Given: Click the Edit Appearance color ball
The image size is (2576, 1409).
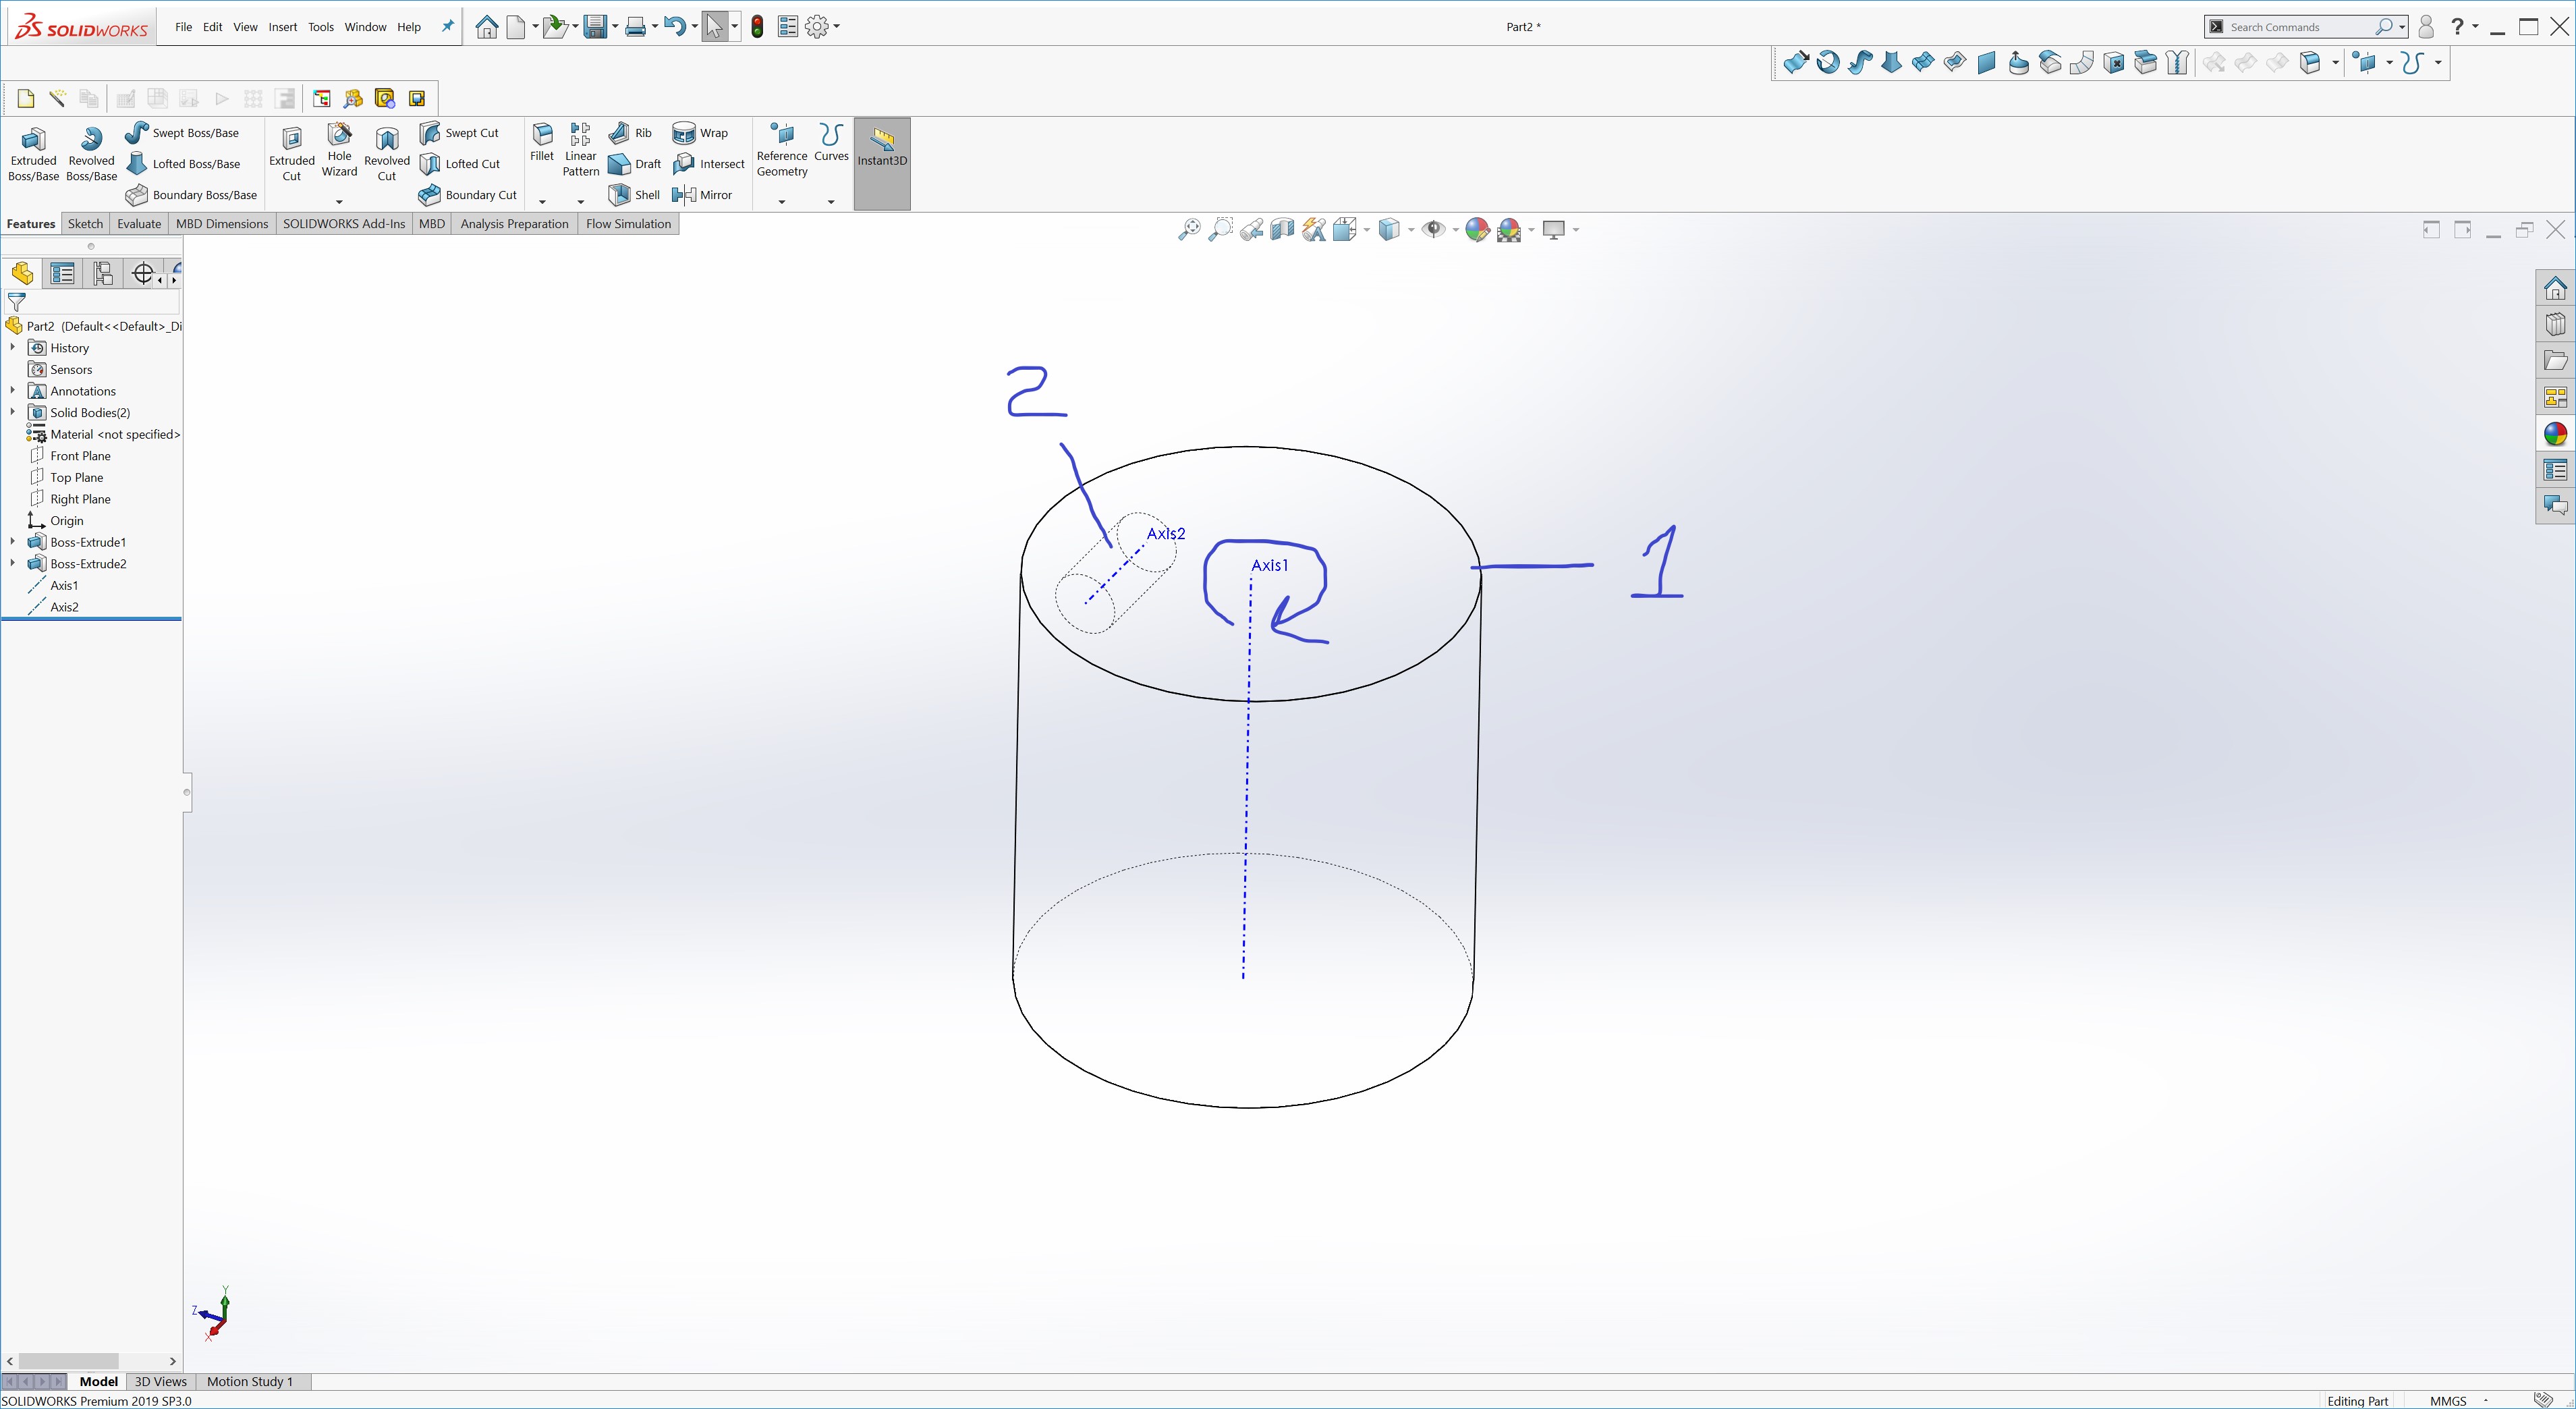Looking at the screenshot, I should [x=1476, y=230].
